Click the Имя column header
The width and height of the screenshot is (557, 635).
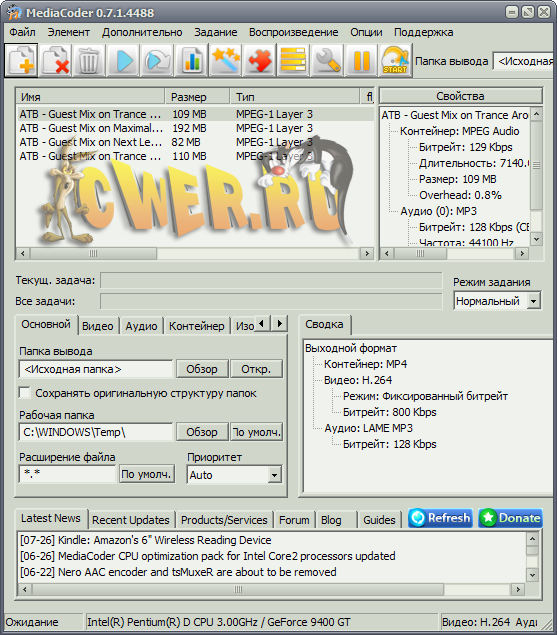(90, 97)
